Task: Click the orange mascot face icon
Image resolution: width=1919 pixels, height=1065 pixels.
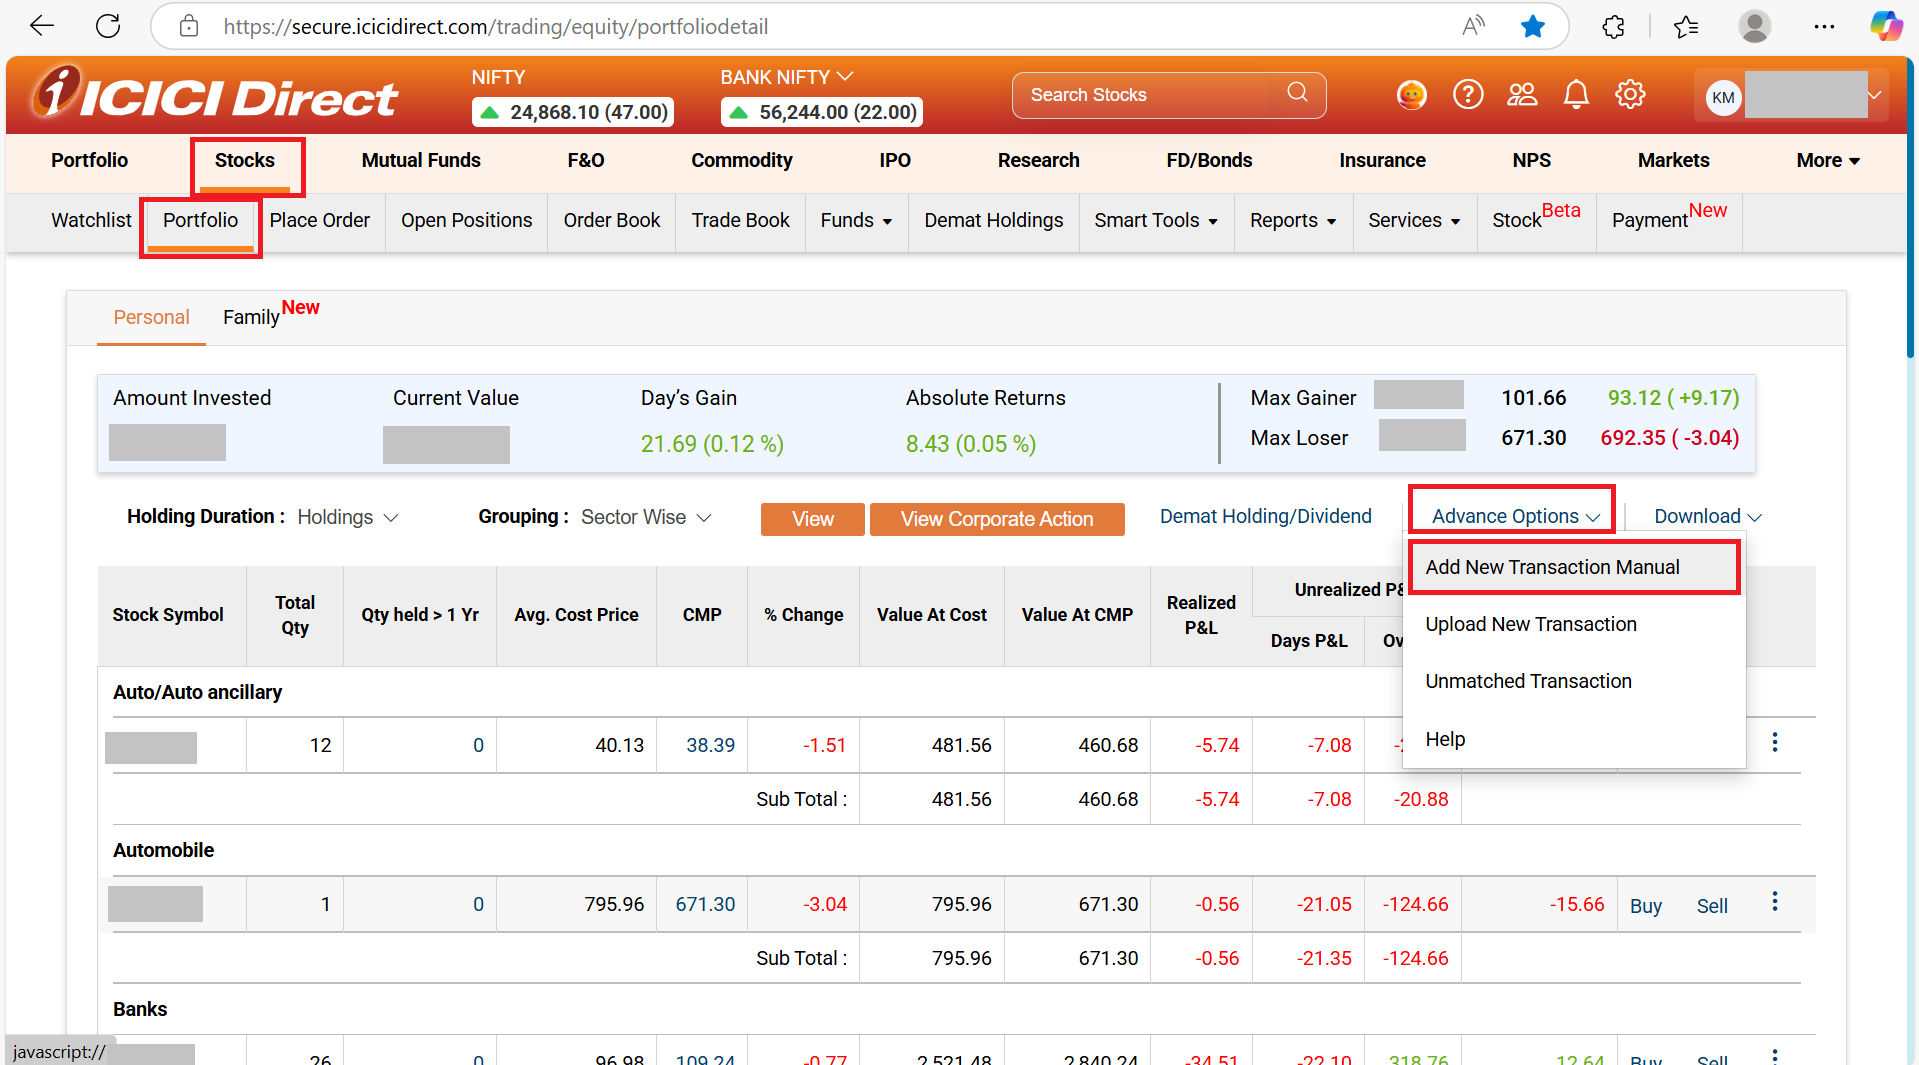Action: [x=1411, y=95]
